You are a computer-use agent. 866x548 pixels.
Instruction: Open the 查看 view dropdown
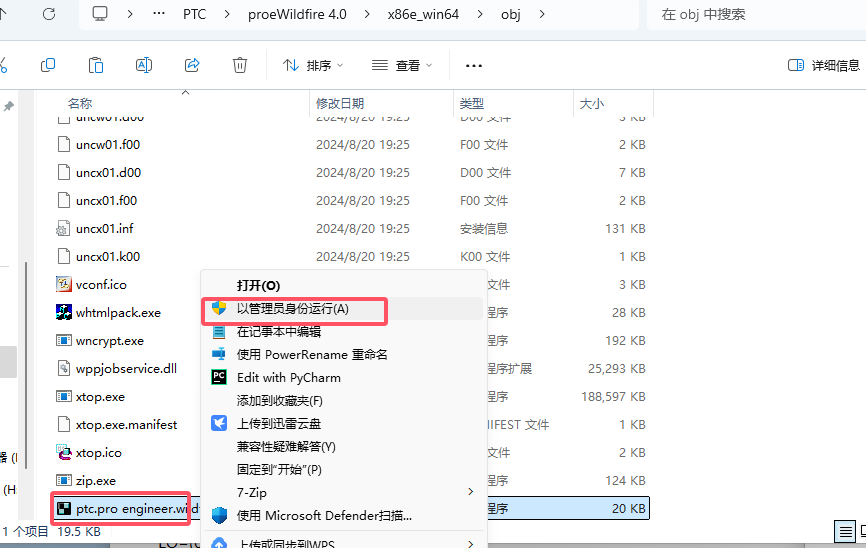(402, 66)
